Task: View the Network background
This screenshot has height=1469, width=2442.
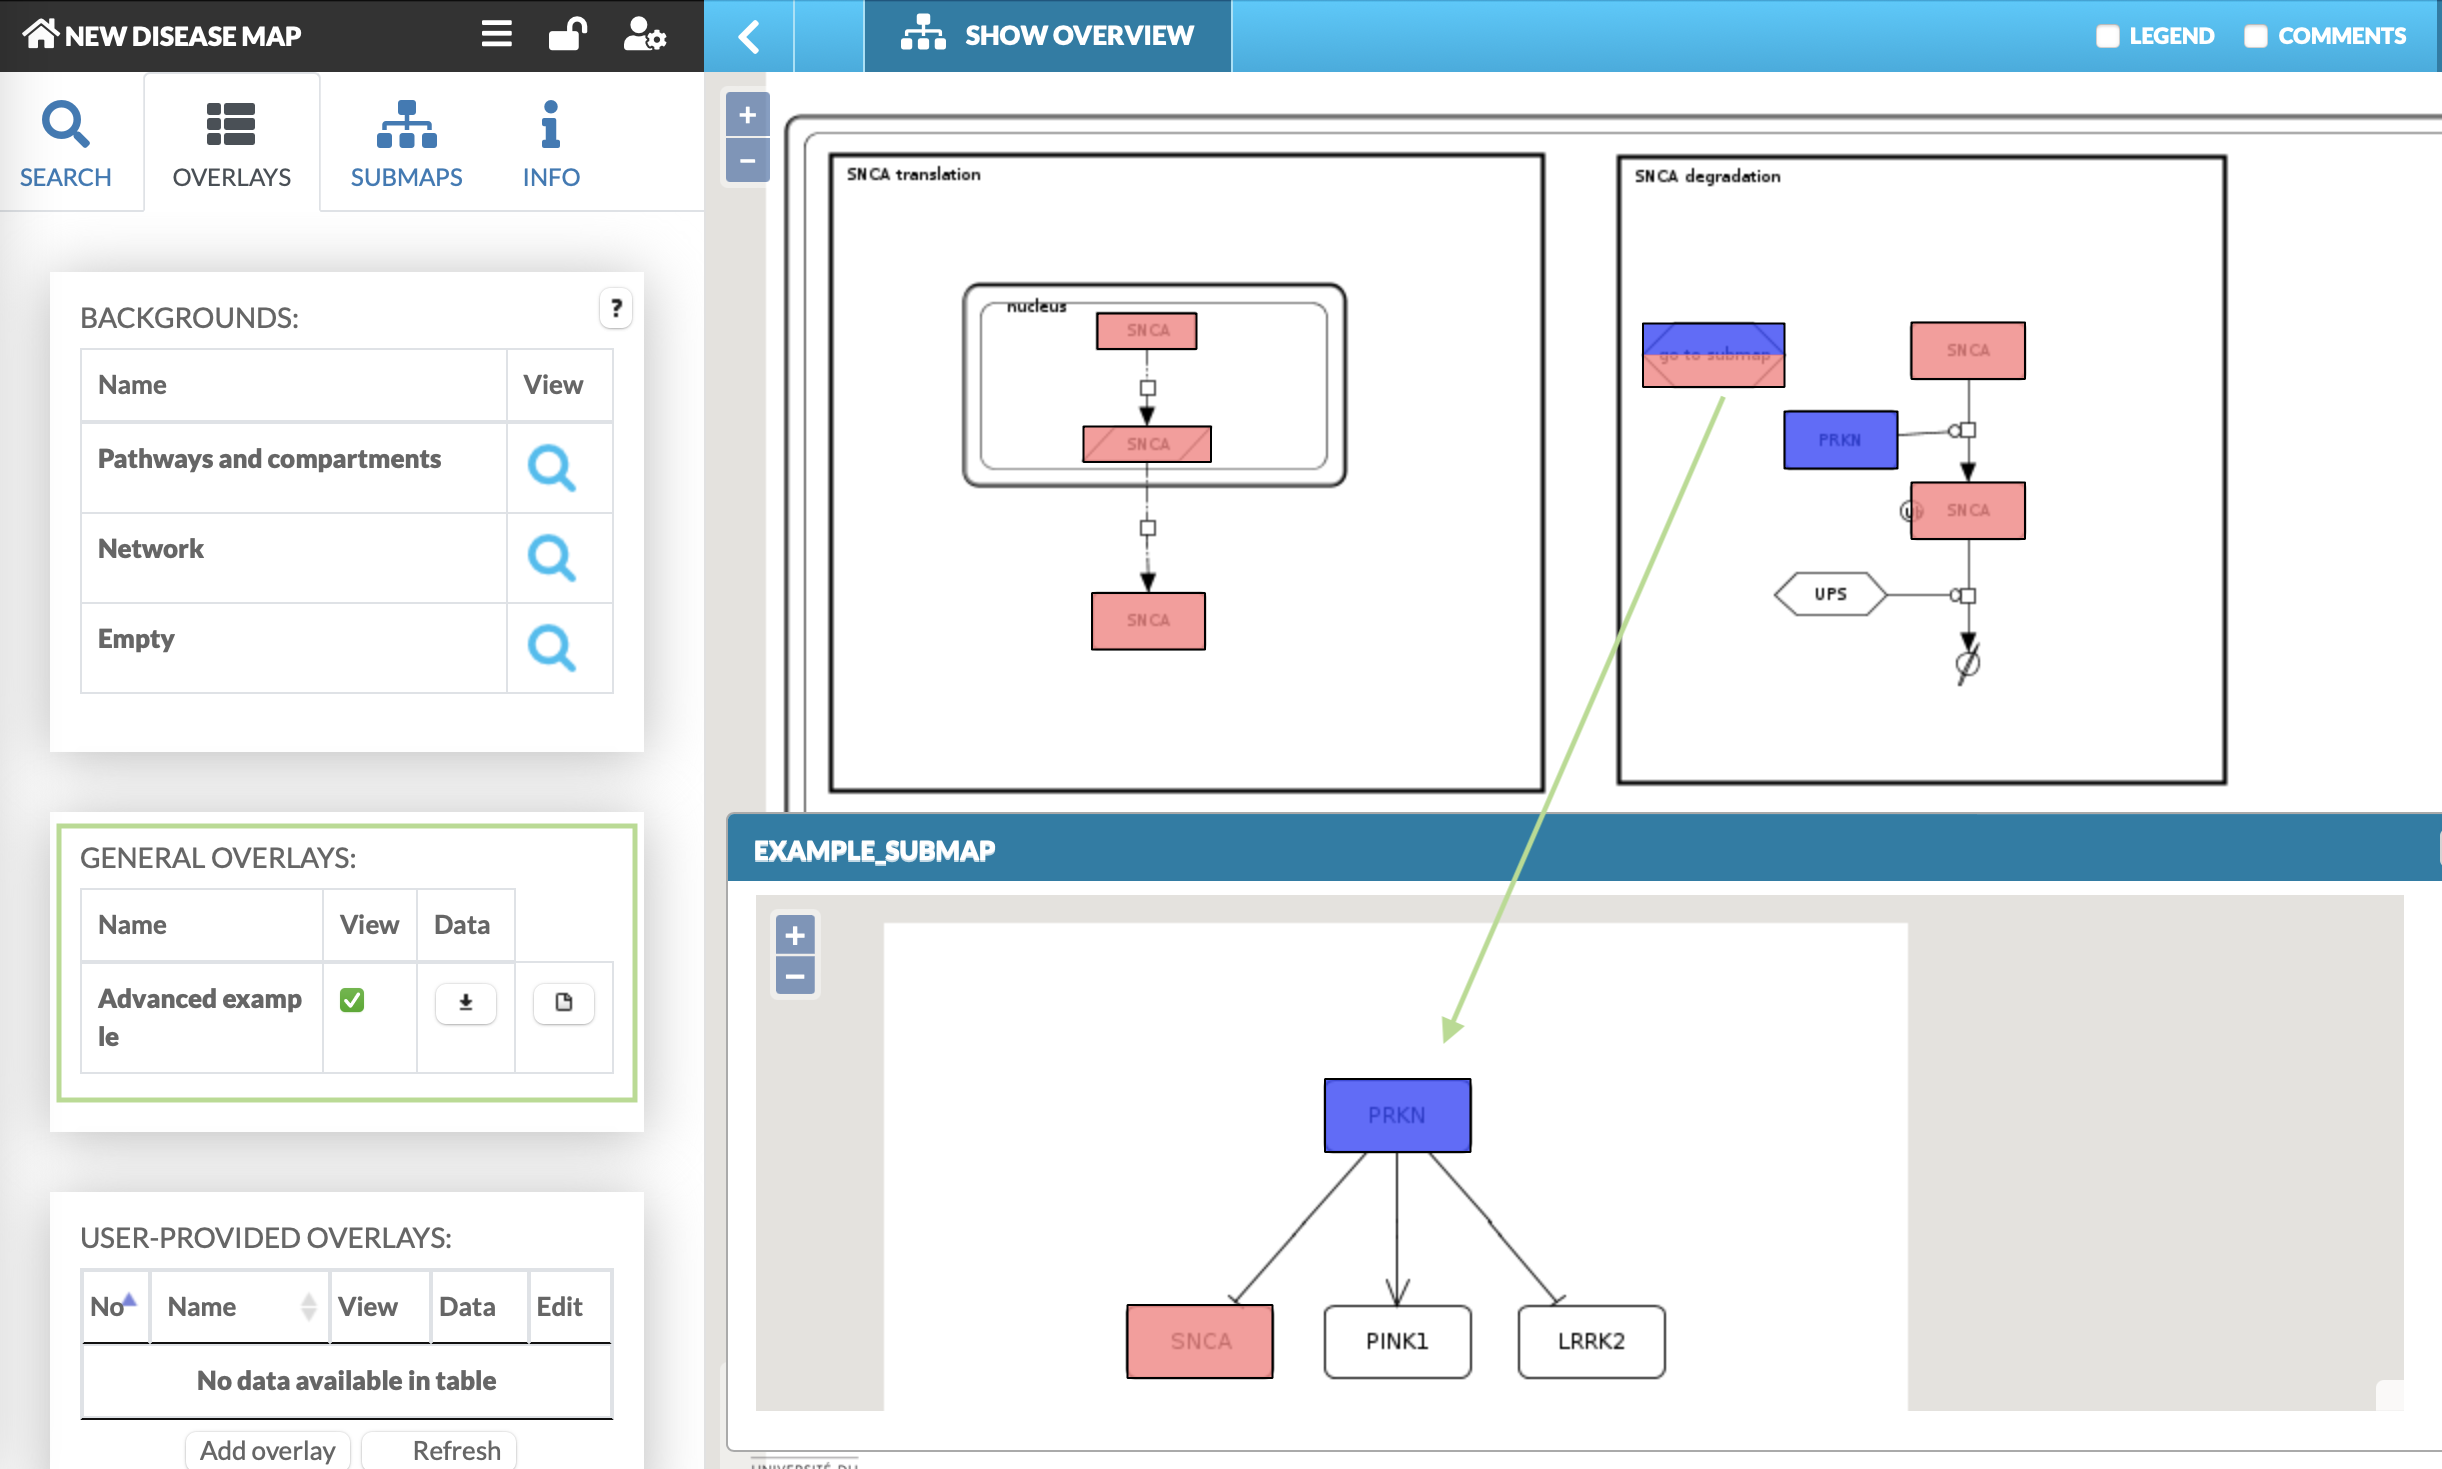Action: (x=551, y=557)
